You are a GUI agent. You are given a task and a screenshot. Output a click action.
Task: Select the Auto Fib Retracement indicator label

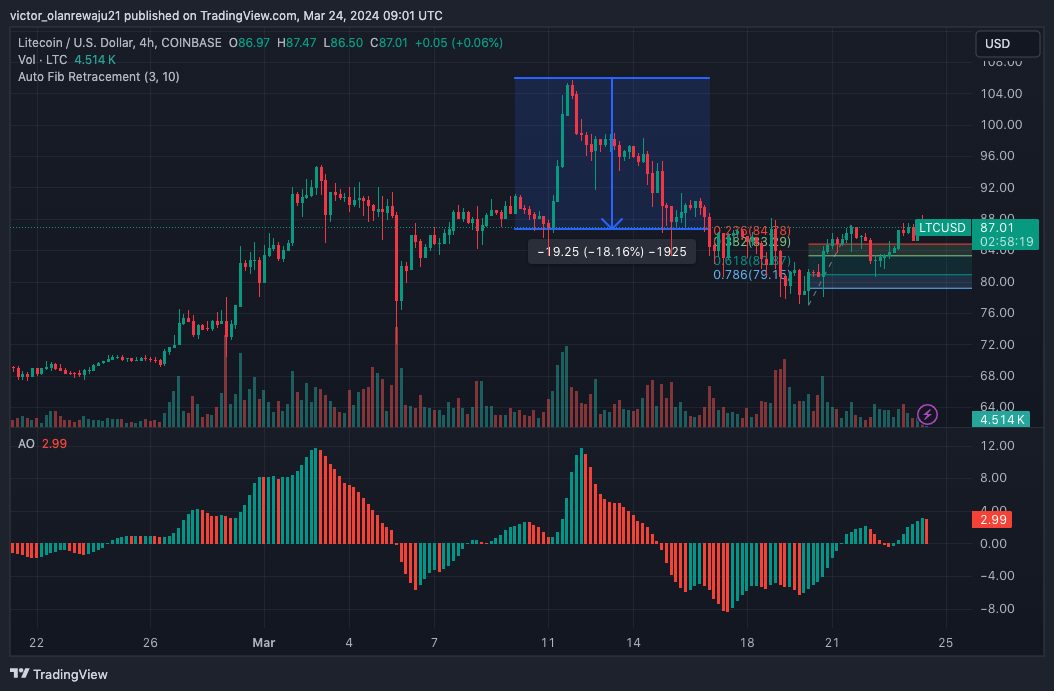98,77
